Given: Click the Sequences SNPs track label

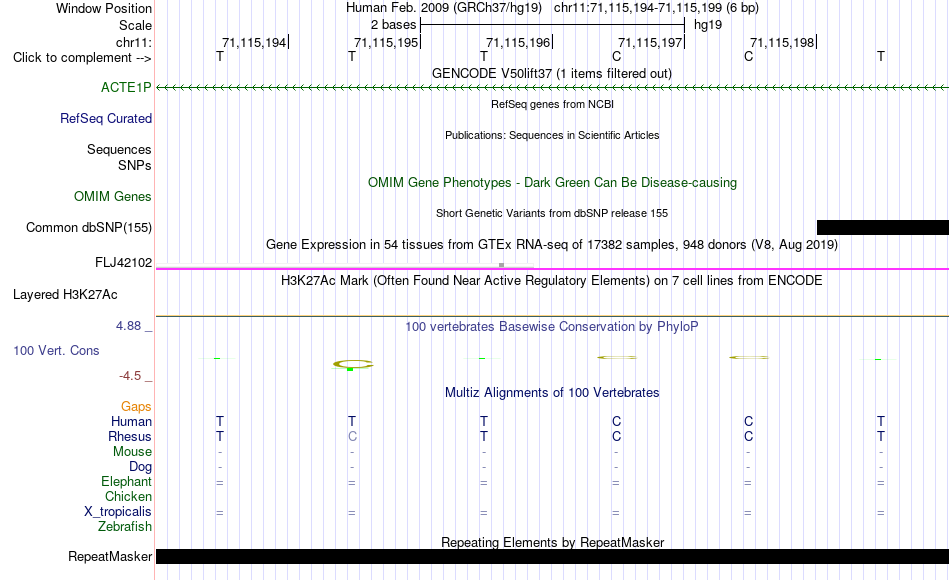Looking at the screenshot, I should (x=119, y=157).
